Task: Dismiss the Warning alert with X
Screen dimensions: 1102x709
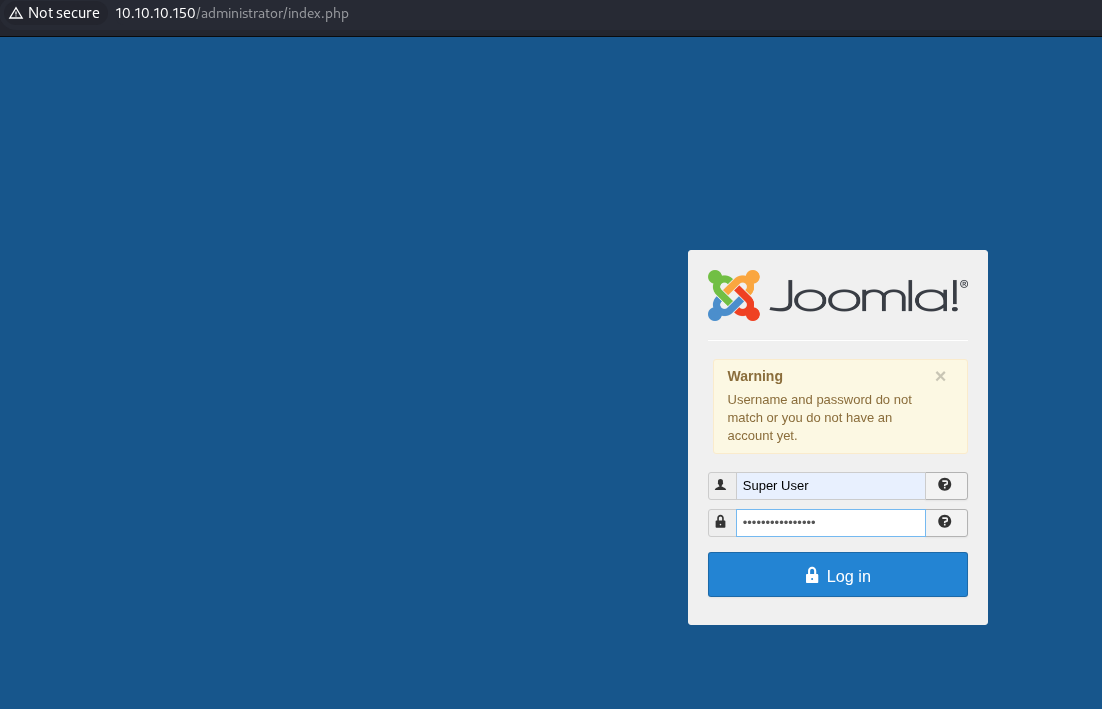Action: 940,376
